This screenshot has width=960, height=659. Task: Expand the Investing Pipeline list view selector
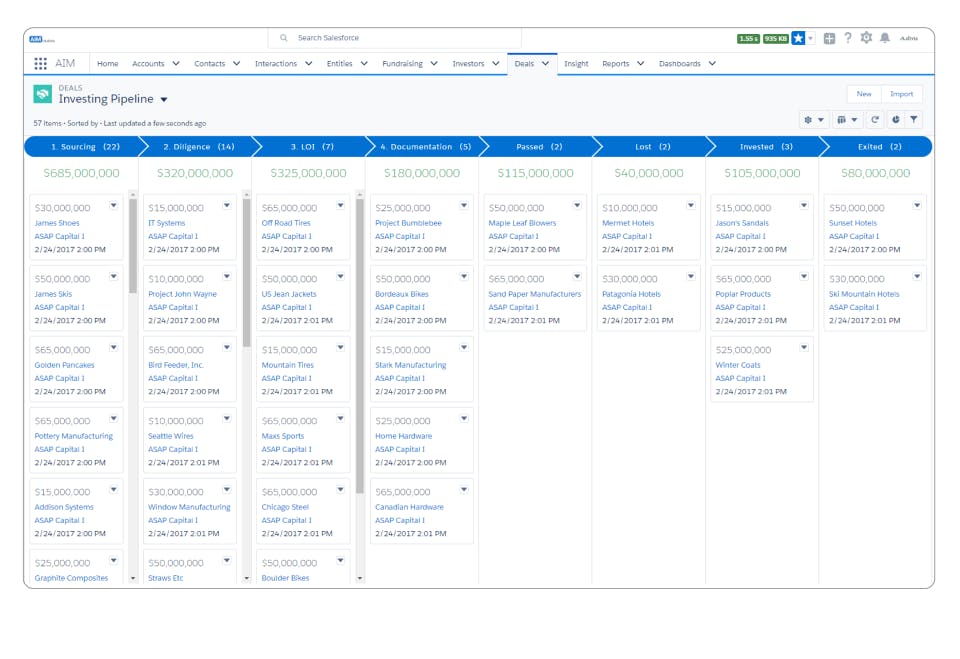[x=164, y=99]
